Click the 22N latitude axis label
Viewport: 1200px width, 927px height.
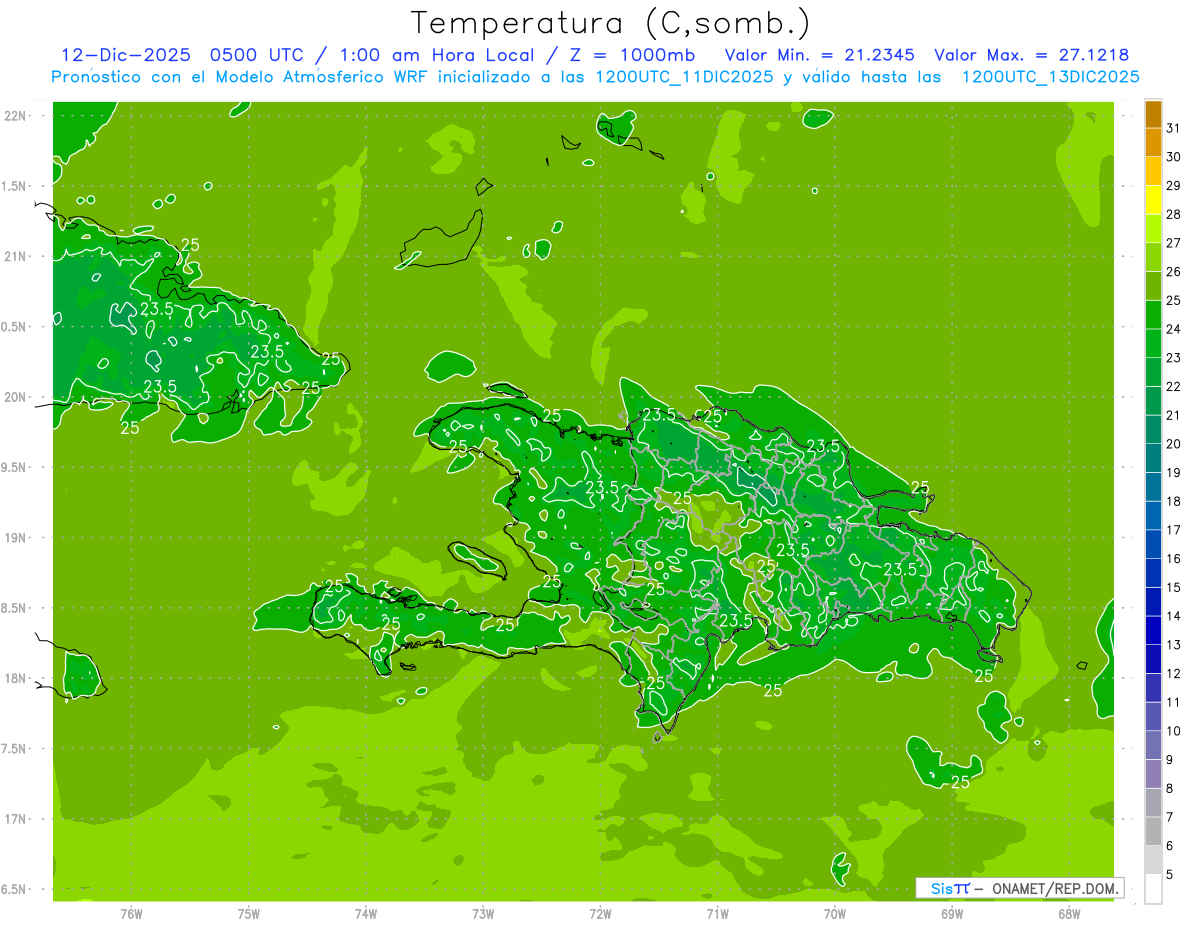click(15, 116)
